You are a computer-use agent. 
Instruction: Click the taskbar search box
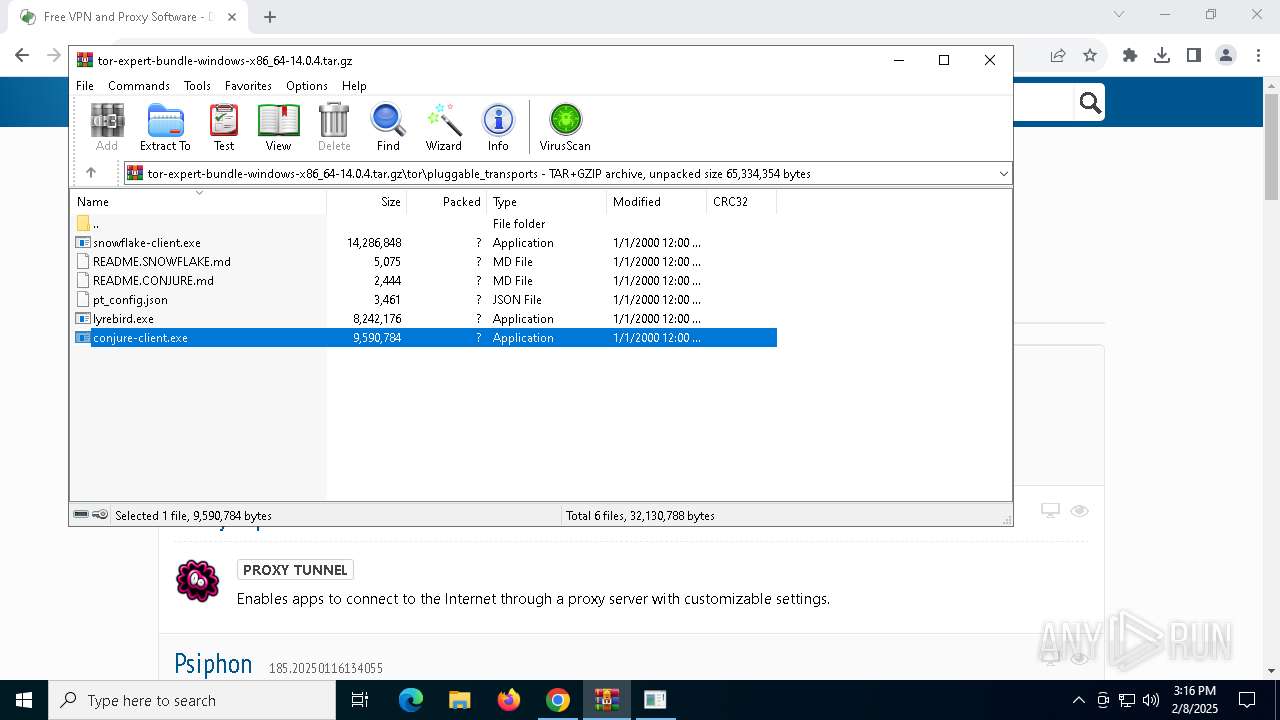[x=192, y=700]
